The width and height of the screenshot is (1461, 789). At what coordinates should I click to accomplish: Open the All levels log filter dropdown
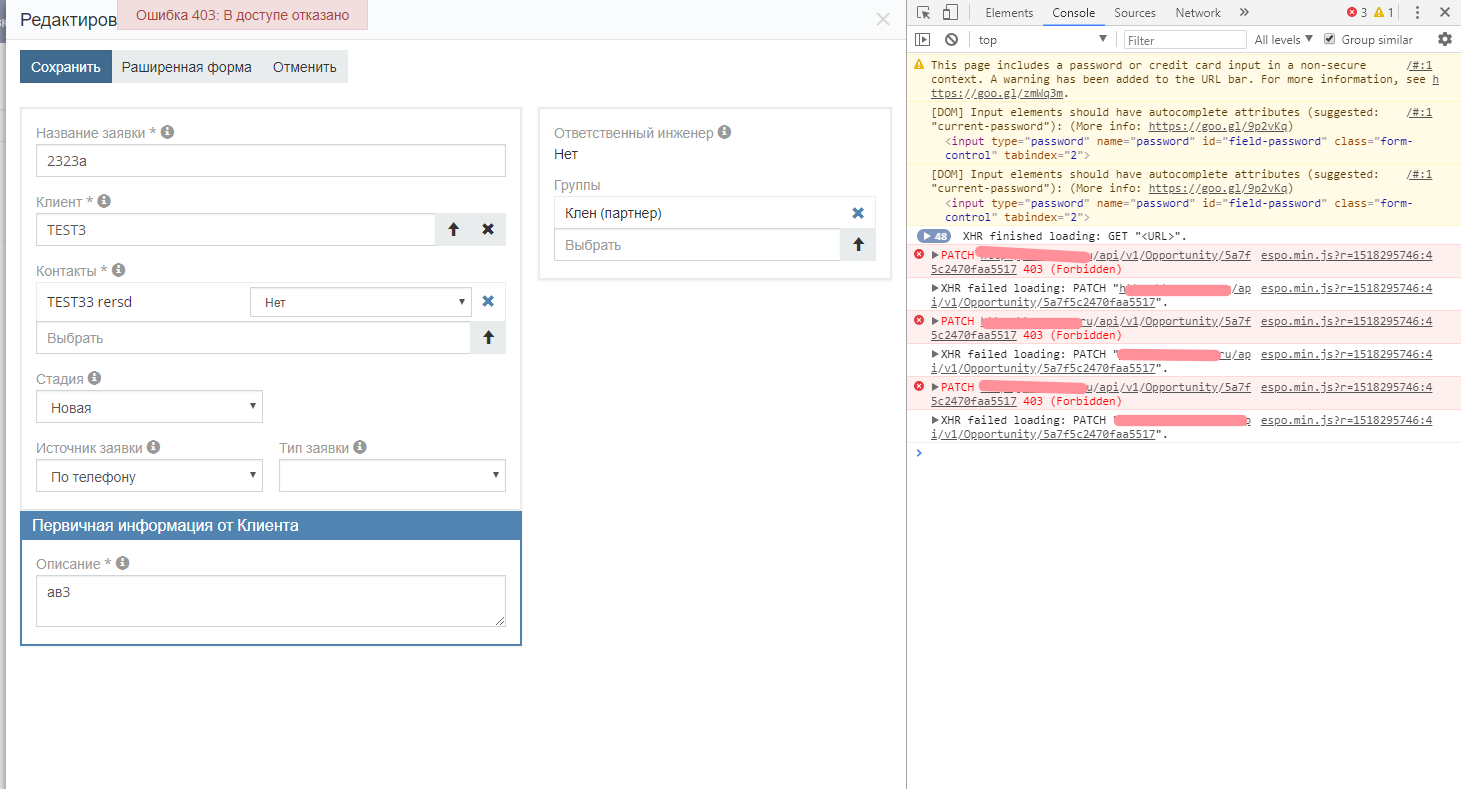pos(1283,40)
